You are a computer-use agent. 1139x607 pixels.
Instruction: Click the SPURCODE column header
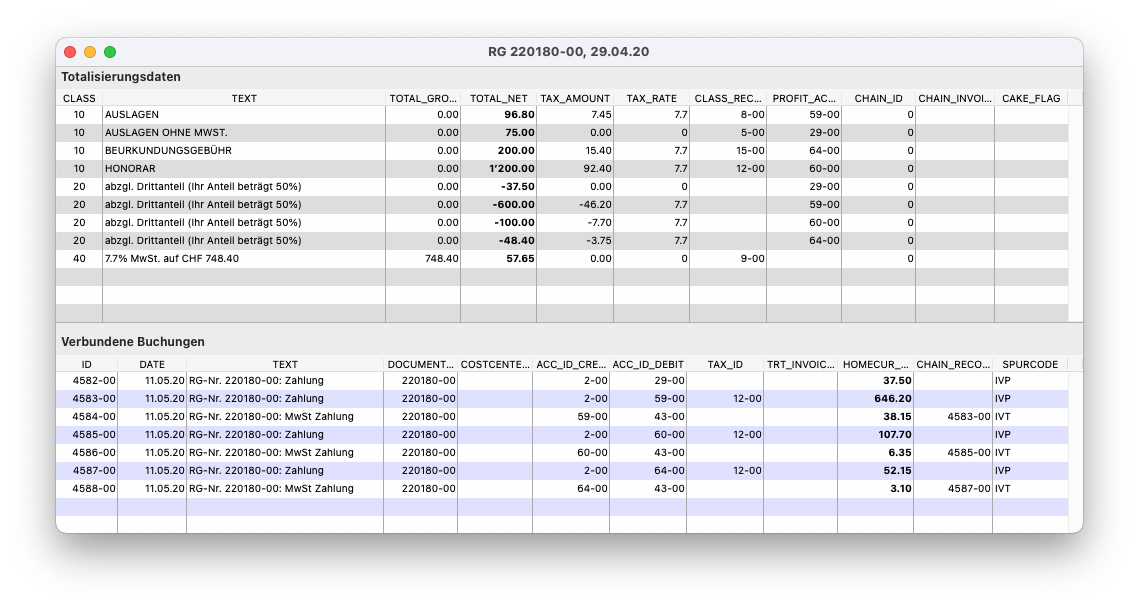click(1030, 364)
